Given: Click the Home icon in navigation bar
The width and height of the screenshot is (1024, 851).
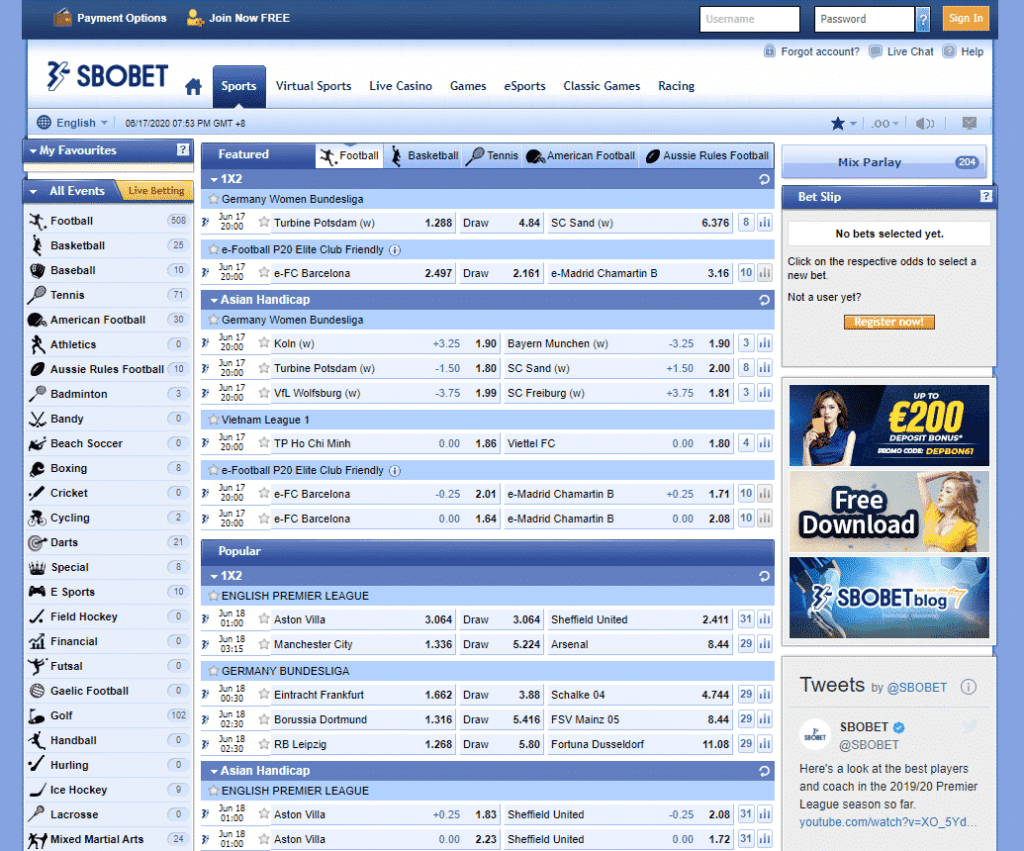Looking at the screenshot, I should click(x=193, y=87).
